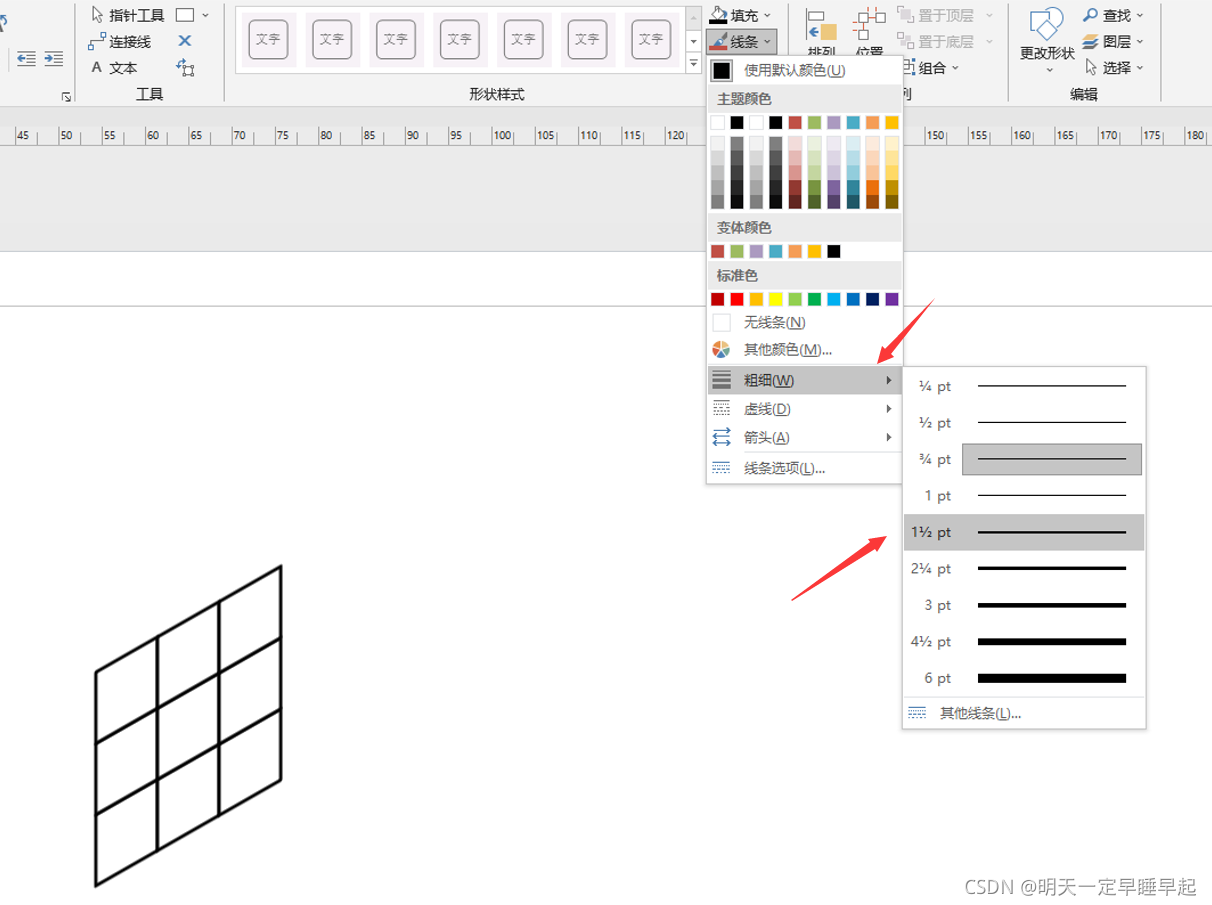Click the Other Colors (其他颜色) color wheel

[x=721, y=349]
